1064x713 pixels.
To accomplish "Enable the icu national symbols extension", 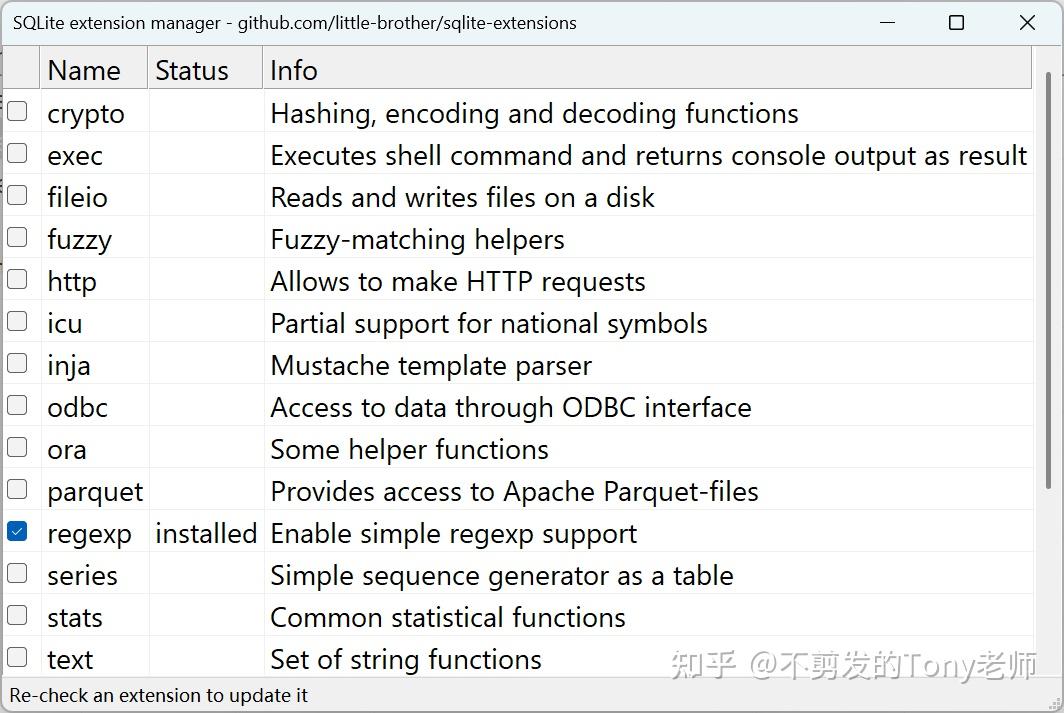I will tap(17, 321).
